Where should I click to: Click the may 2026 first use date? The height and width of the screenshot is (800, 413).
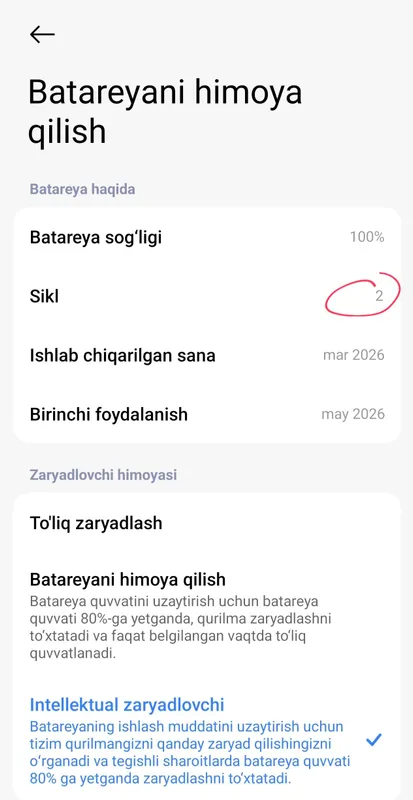tap(353, 414)
